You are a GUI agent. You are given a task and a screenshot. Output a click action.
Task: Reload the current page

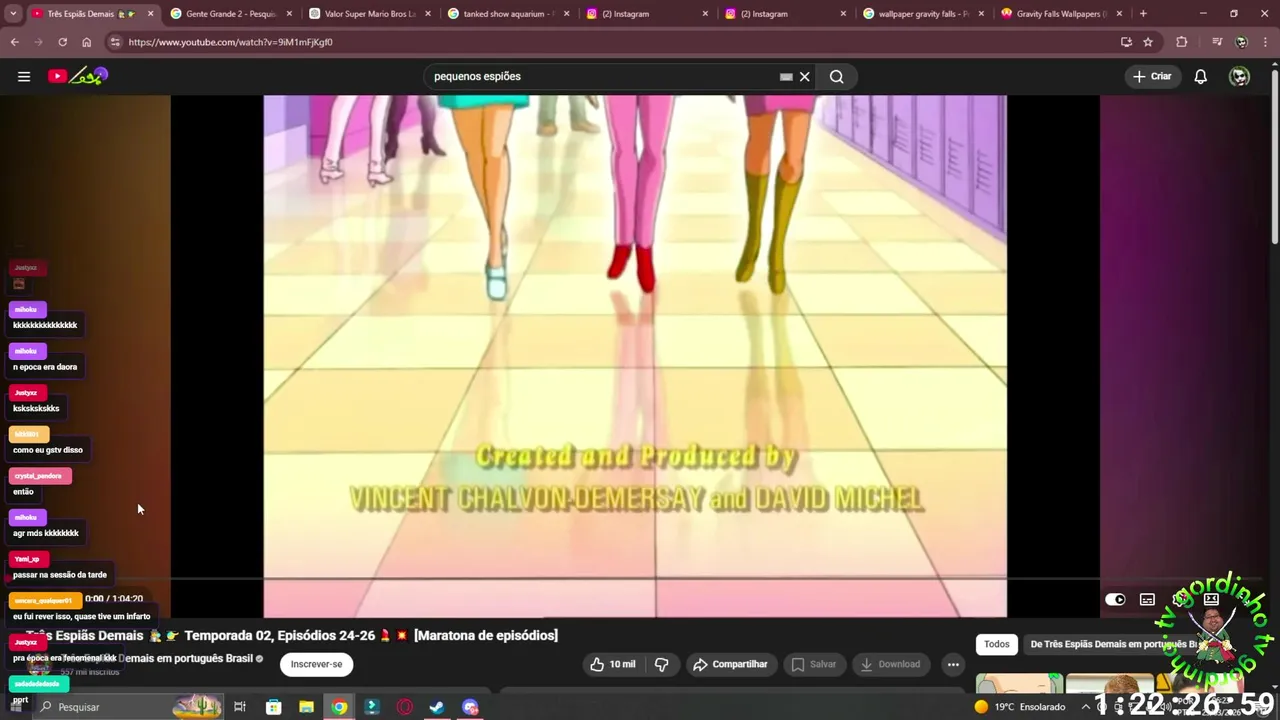[x=62, y=42]
